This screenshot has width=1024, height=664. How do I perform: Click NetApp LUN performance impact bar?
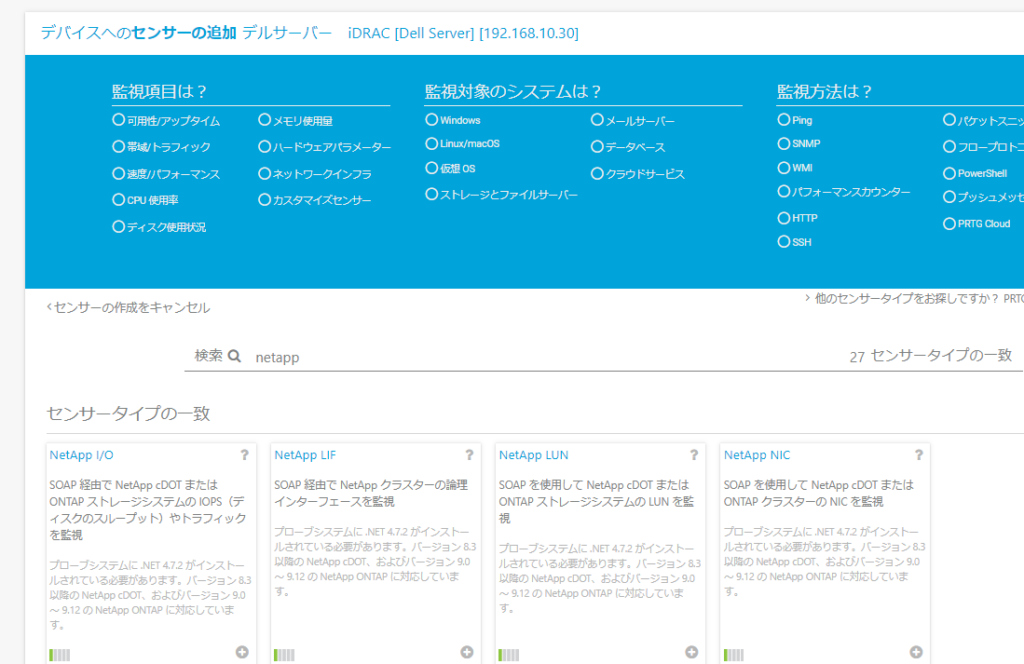coord(509,655)
